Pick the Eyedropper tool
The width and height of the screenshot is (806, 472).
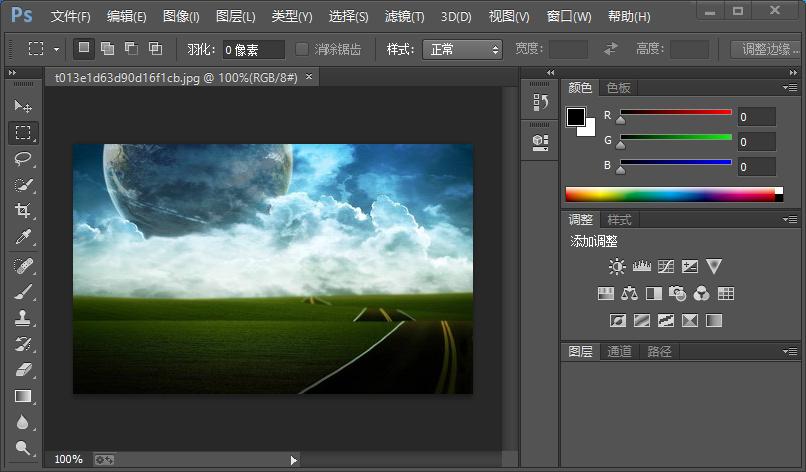[23, 237]
